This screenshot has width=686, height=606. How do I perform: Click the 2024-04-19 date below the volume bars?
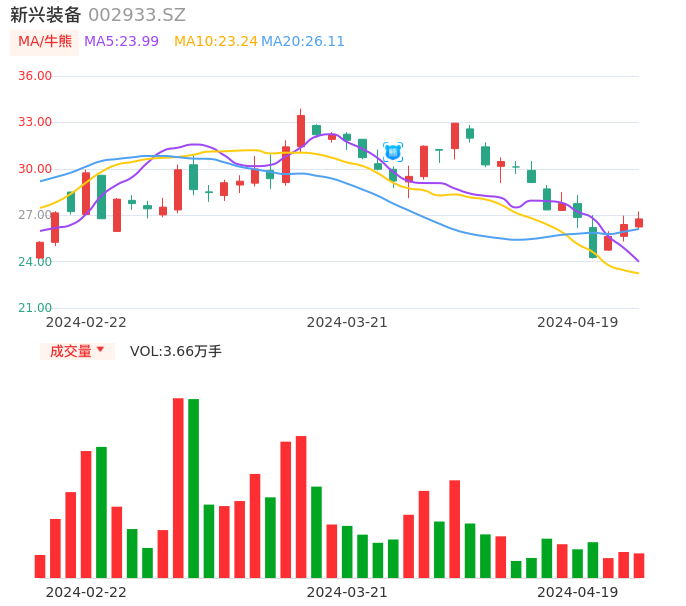578,592
